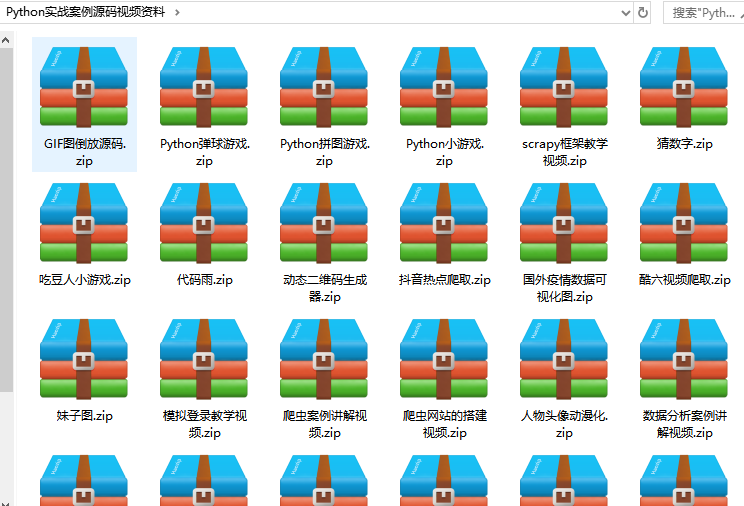This screenshot has width=744, height=506.
Task: Click the scroll up arrow on scrollbar
Action: coord(6,40)
